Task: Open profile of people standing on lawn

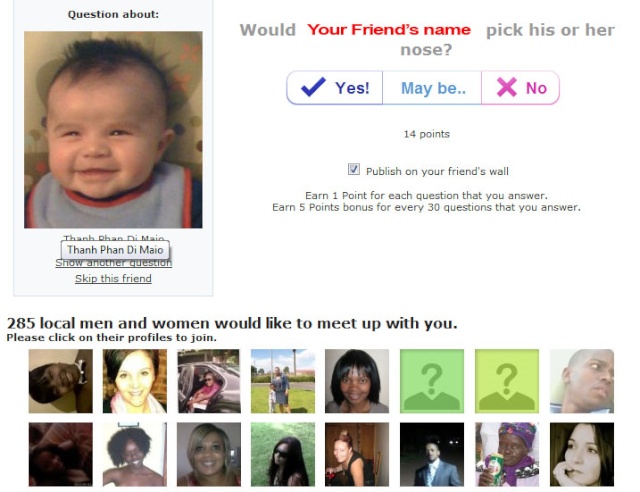Action: tap(283, 381)
